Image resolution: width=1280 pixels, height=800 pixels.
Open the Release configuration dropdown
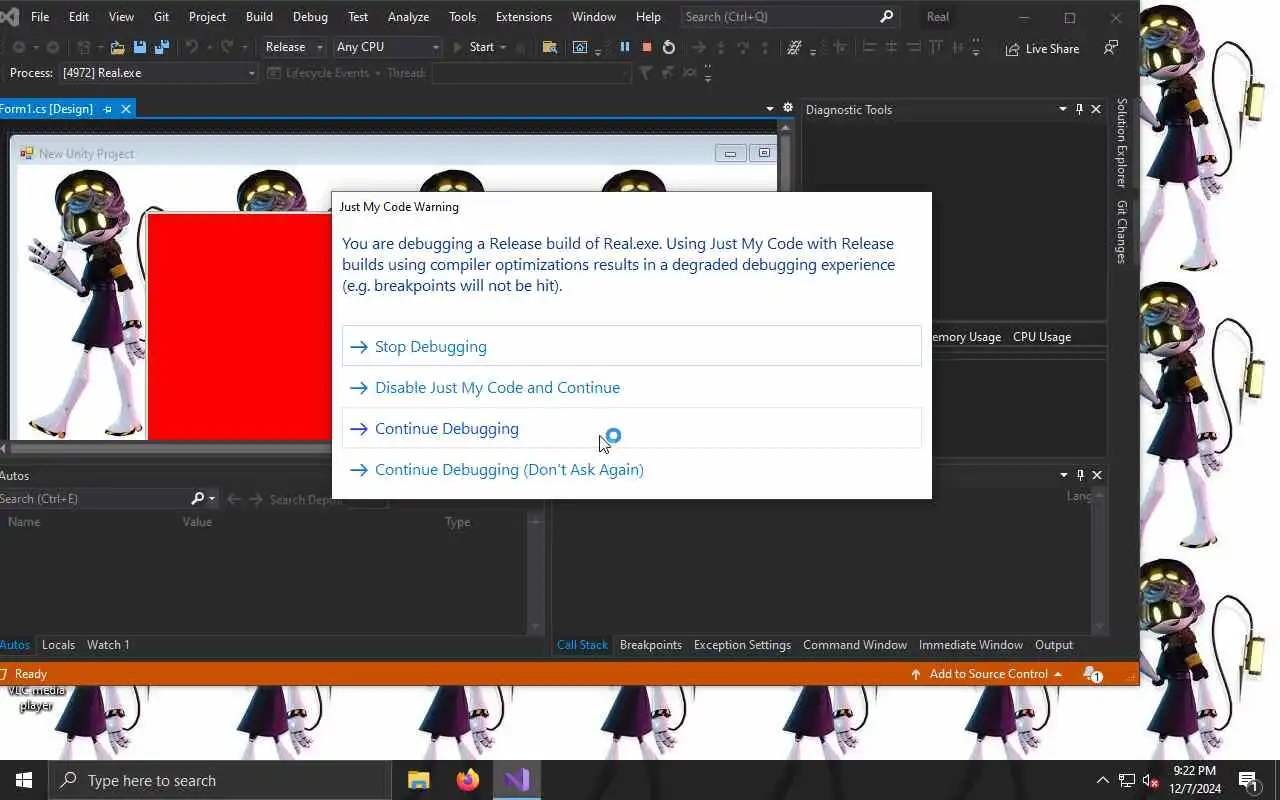293,47
